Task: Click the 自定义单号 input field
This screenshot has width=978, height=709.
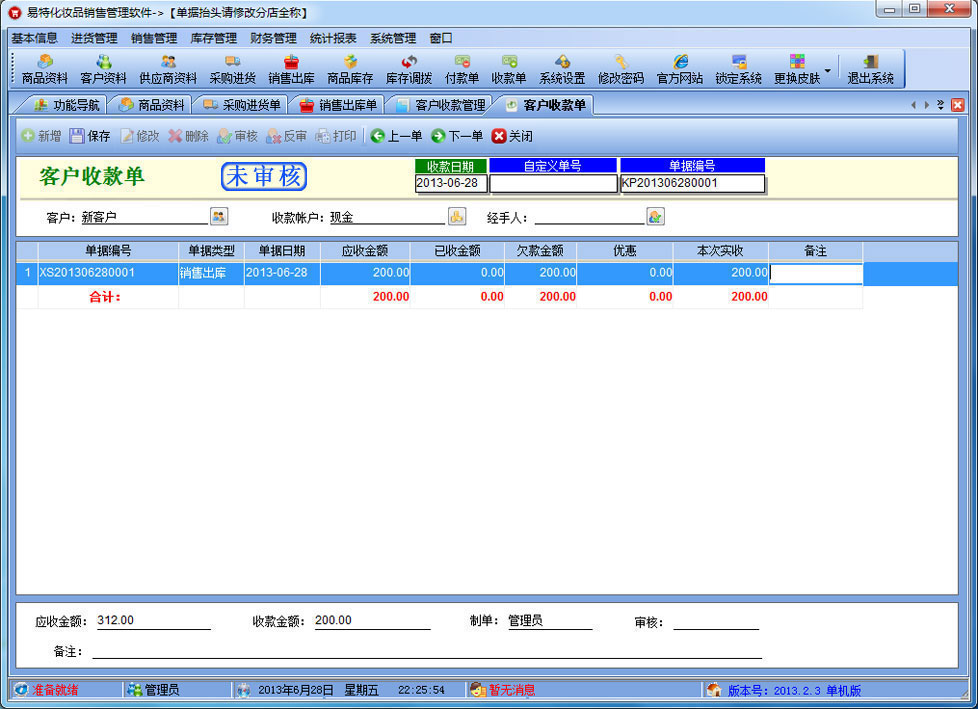Action: pos(553,184)
